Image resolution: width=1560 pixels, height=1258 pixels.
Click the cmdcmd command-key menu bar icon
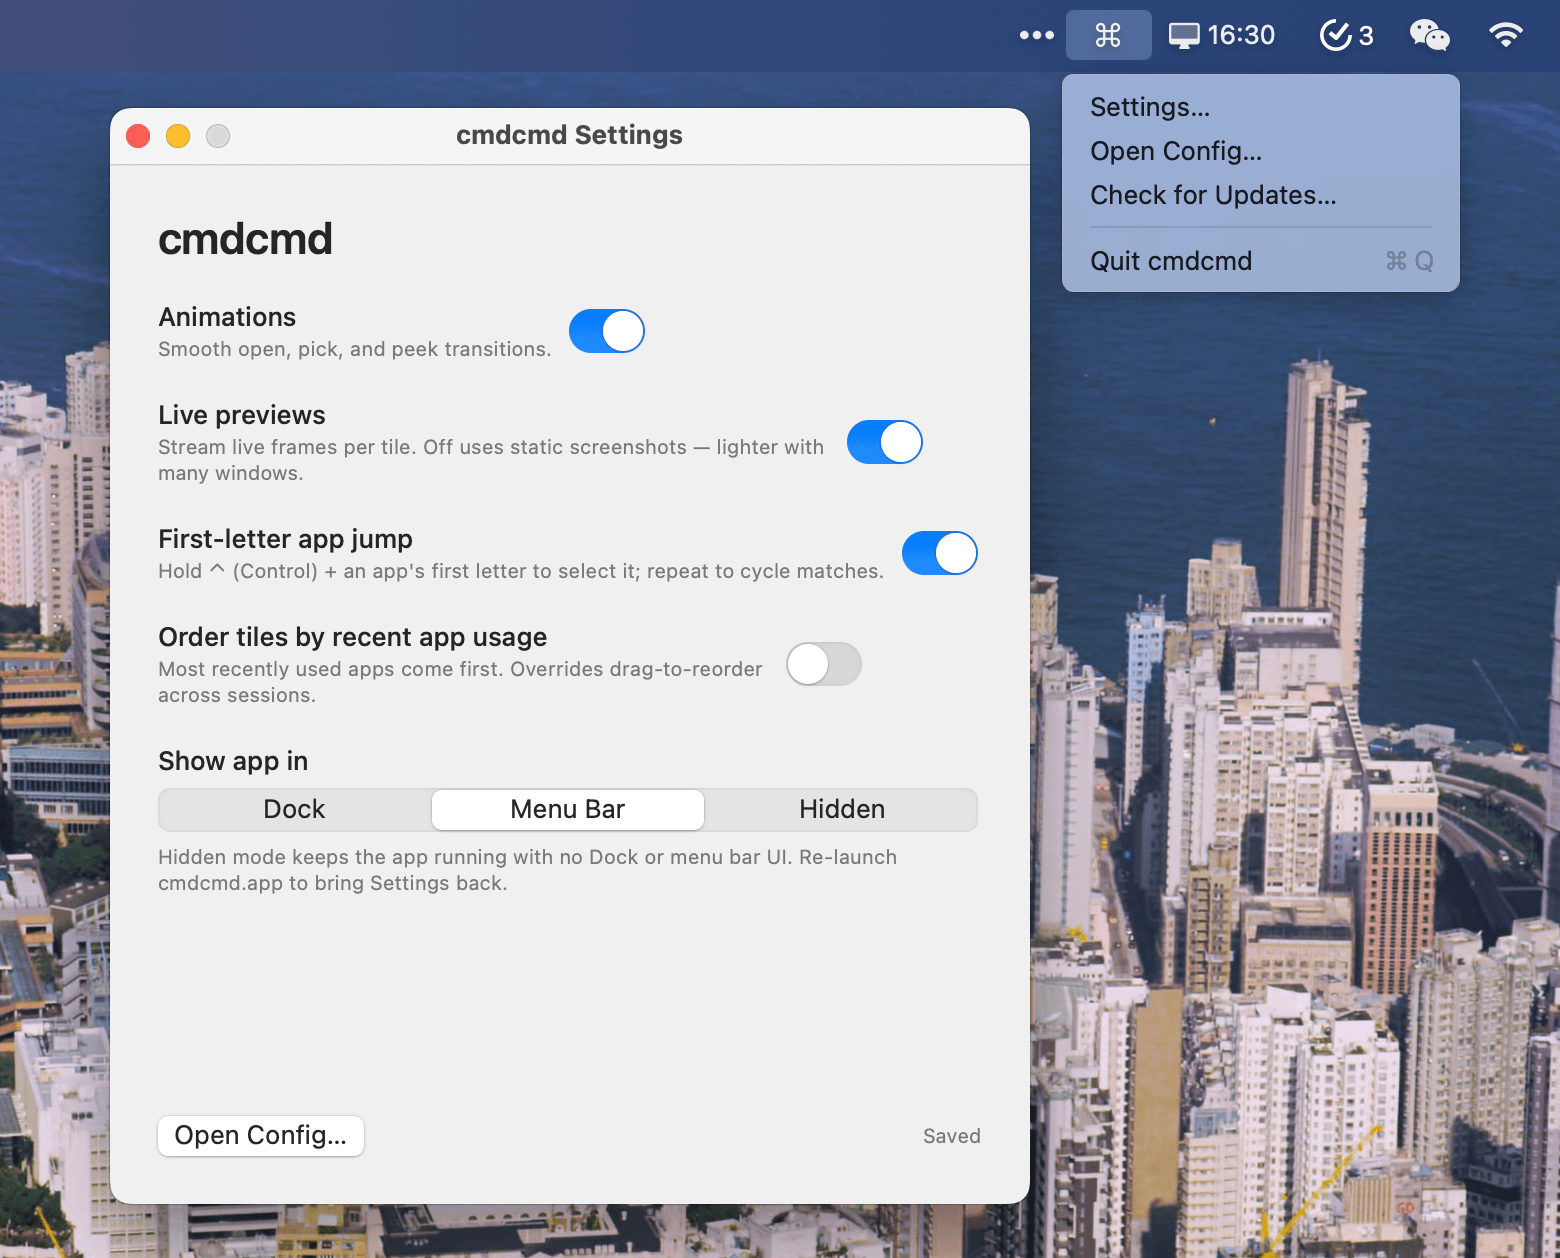[x=1108, y=35]
